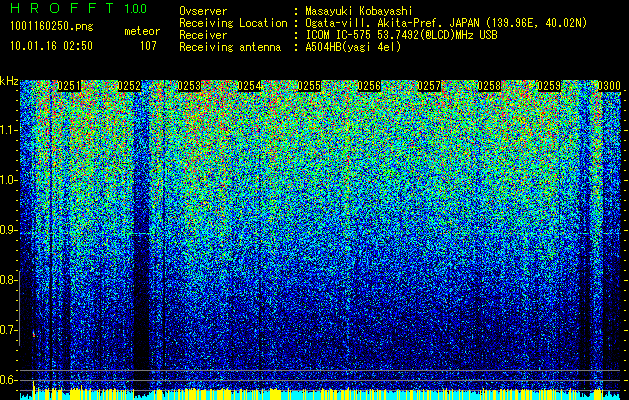Click the 0251 time marker

pyautogui.click(x=69, y=86)
